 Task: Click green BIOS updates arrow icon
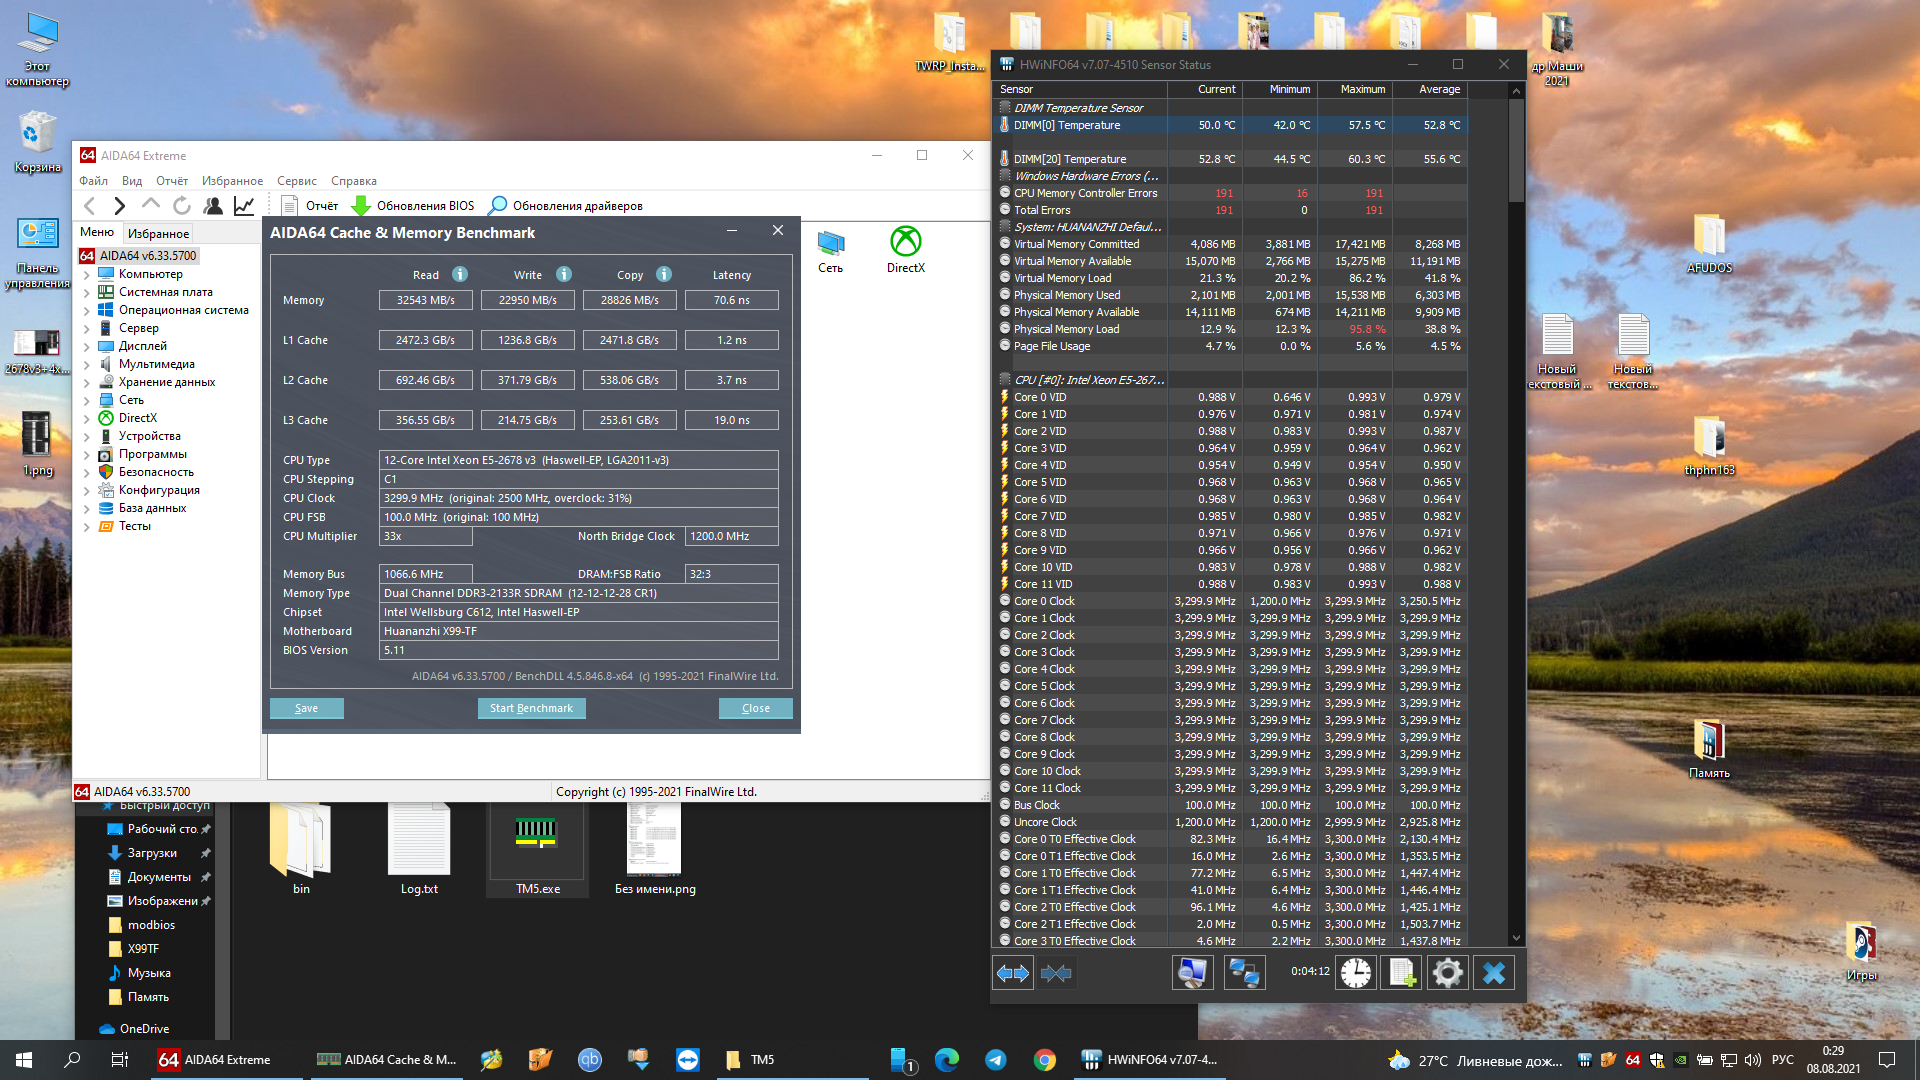pyautogui.click(x=361, y=206)
